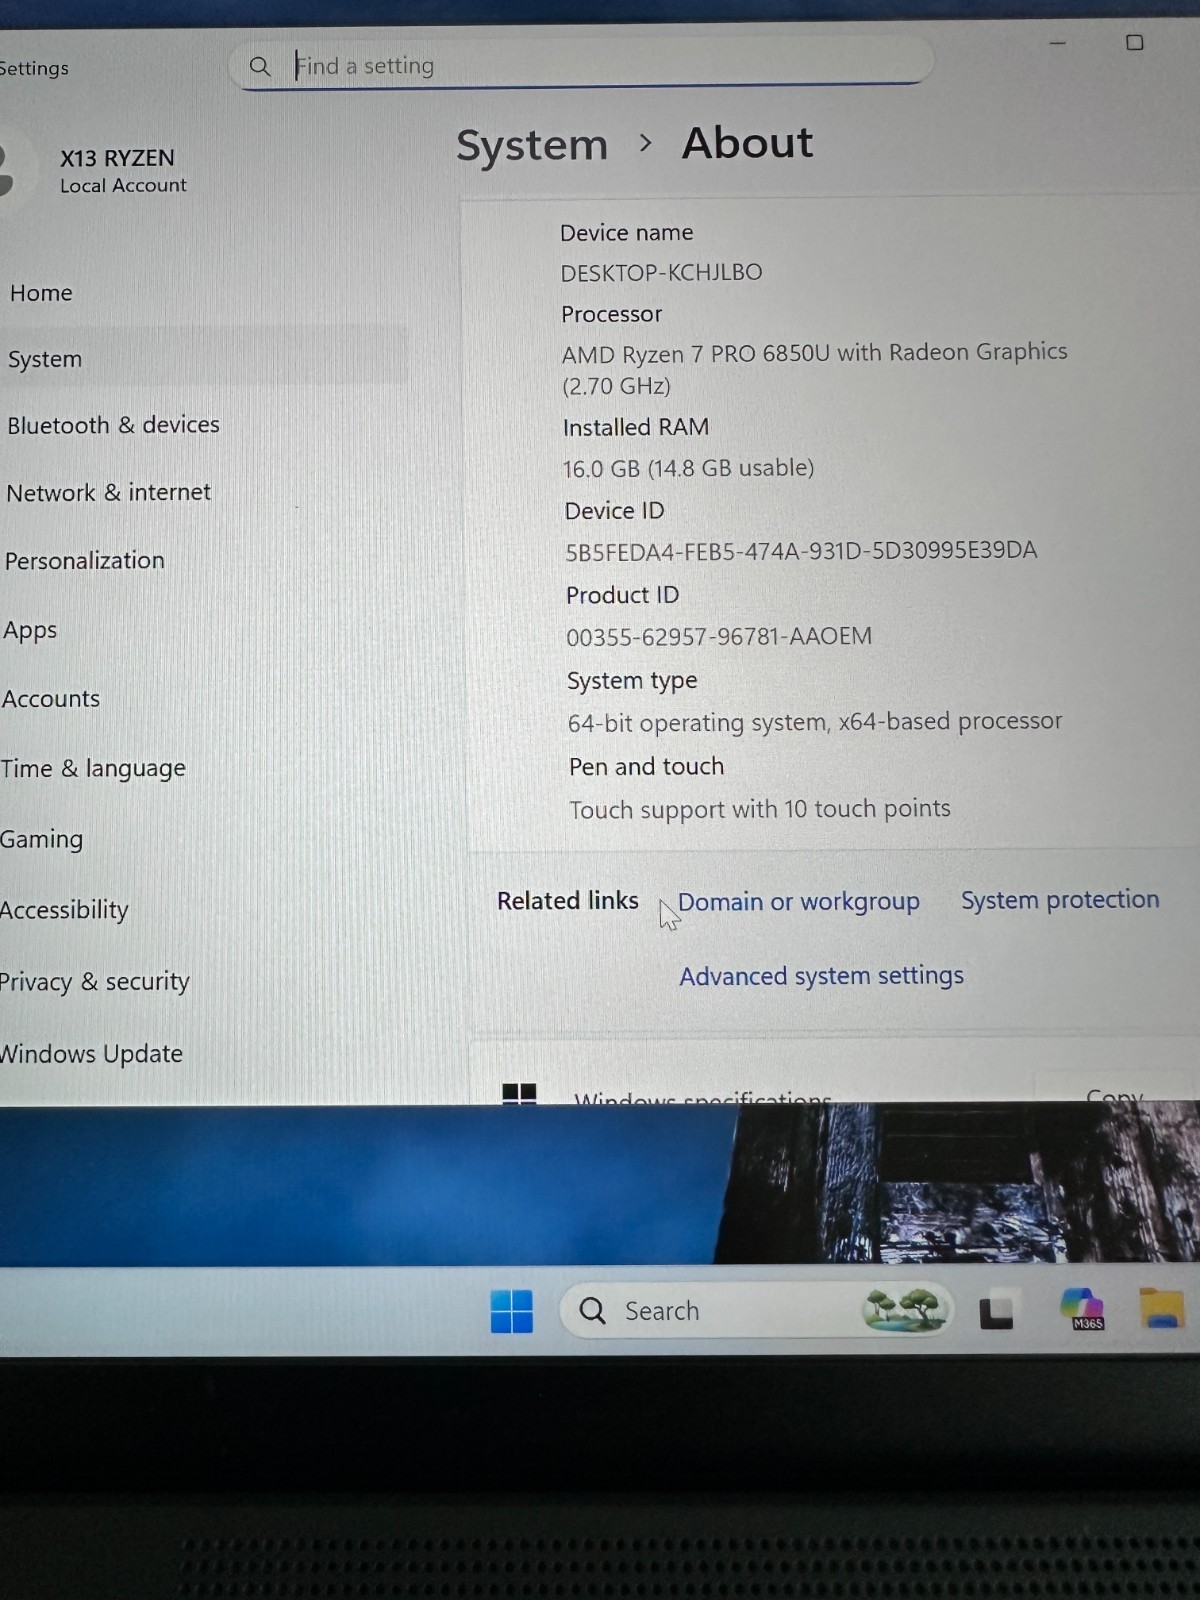The height and width of the screenshot is (1600, 1200).
Task: Open the Domain or workgroup link
Action: pyautogui.click(x=798, y=902)
